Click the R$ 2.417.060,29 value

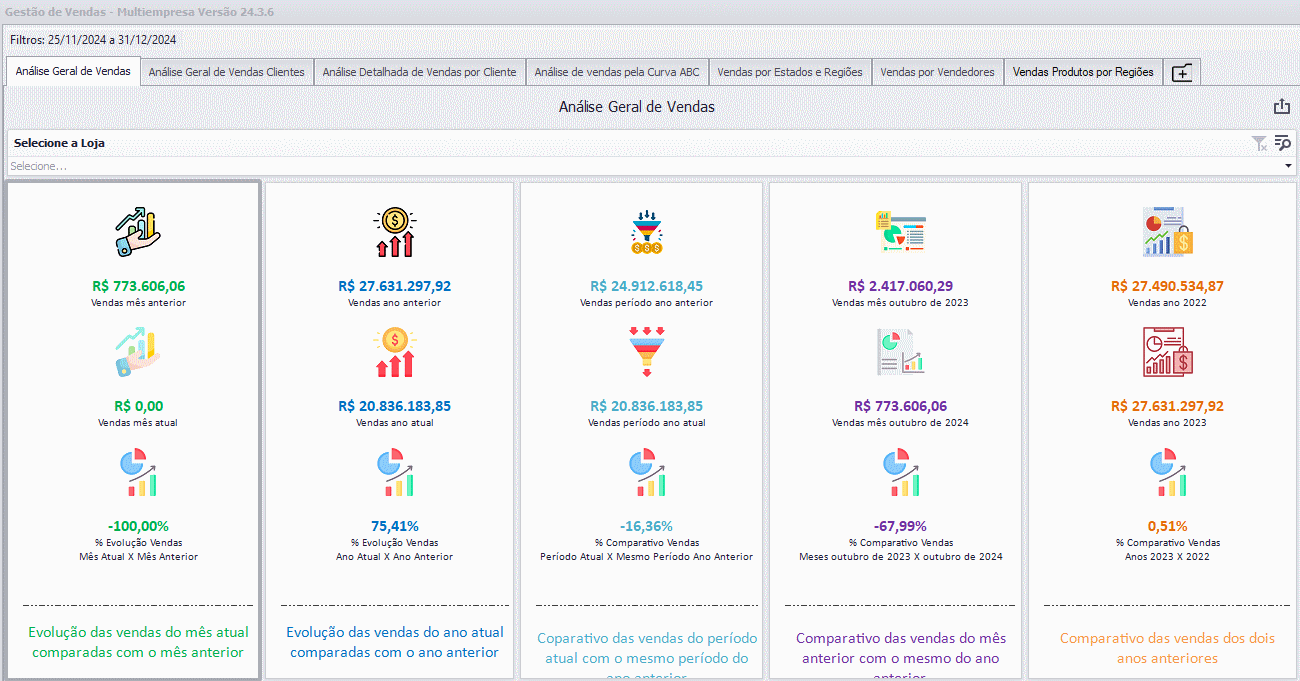(x=900, y=286)
